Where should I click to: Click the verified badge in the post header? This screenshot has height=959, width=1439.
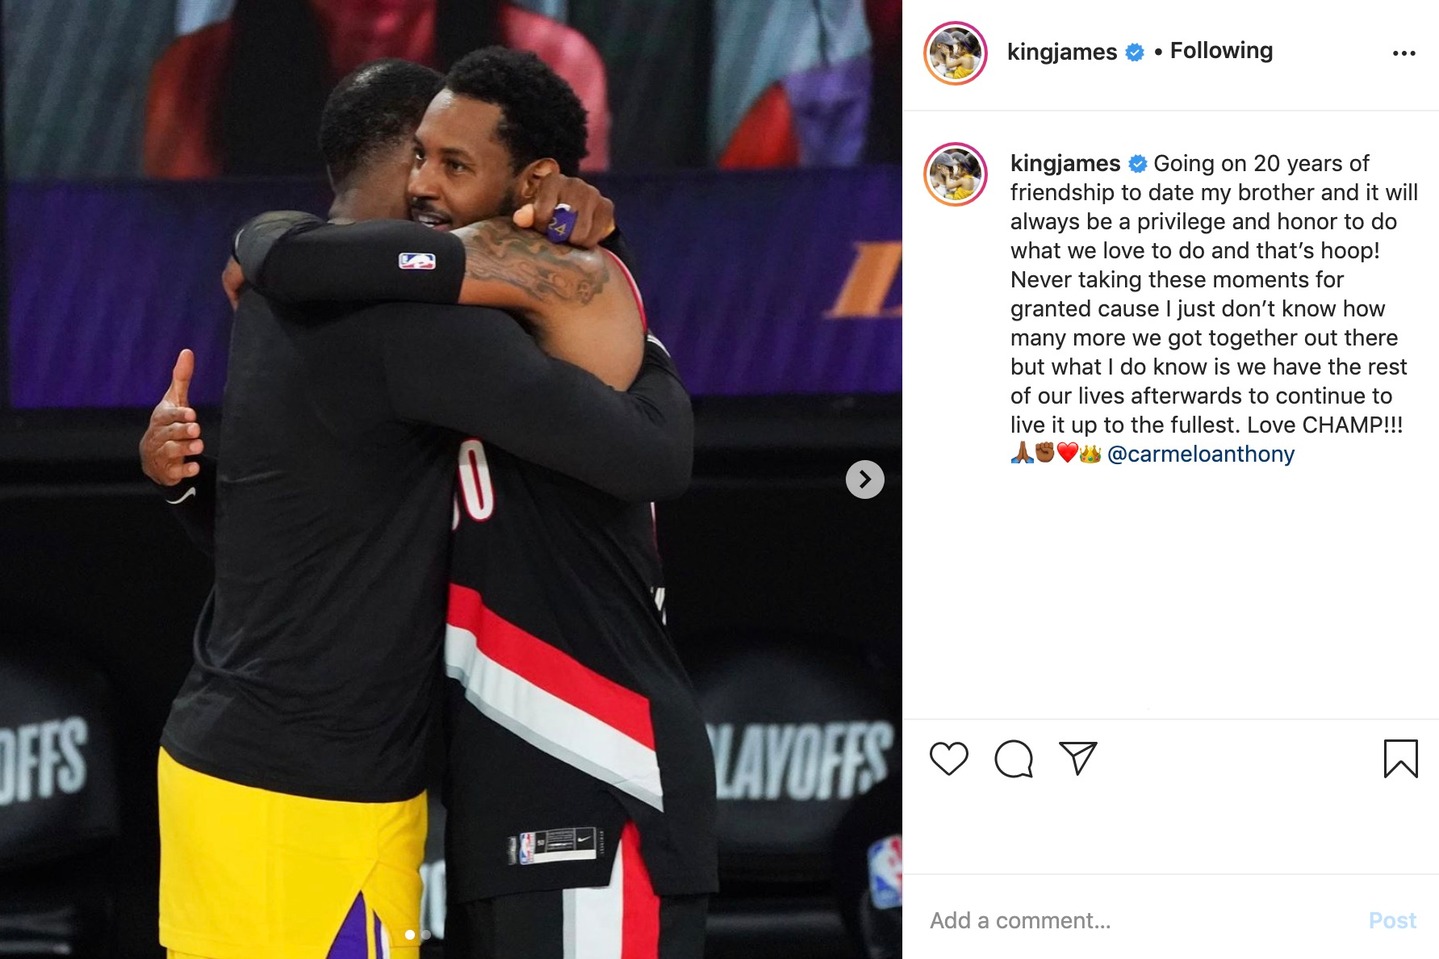point(1134,52)
